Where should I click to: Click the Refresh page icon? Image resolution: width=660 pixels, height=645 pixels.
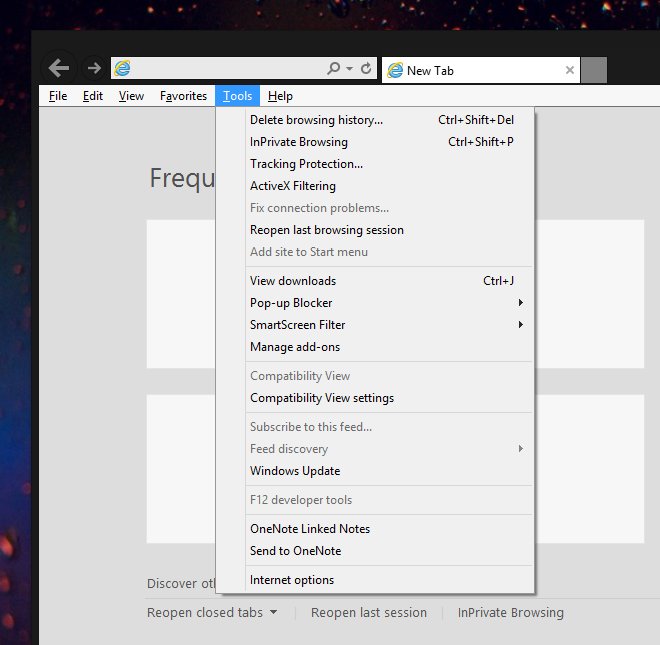pyautogui.click(x=366, y=69)
